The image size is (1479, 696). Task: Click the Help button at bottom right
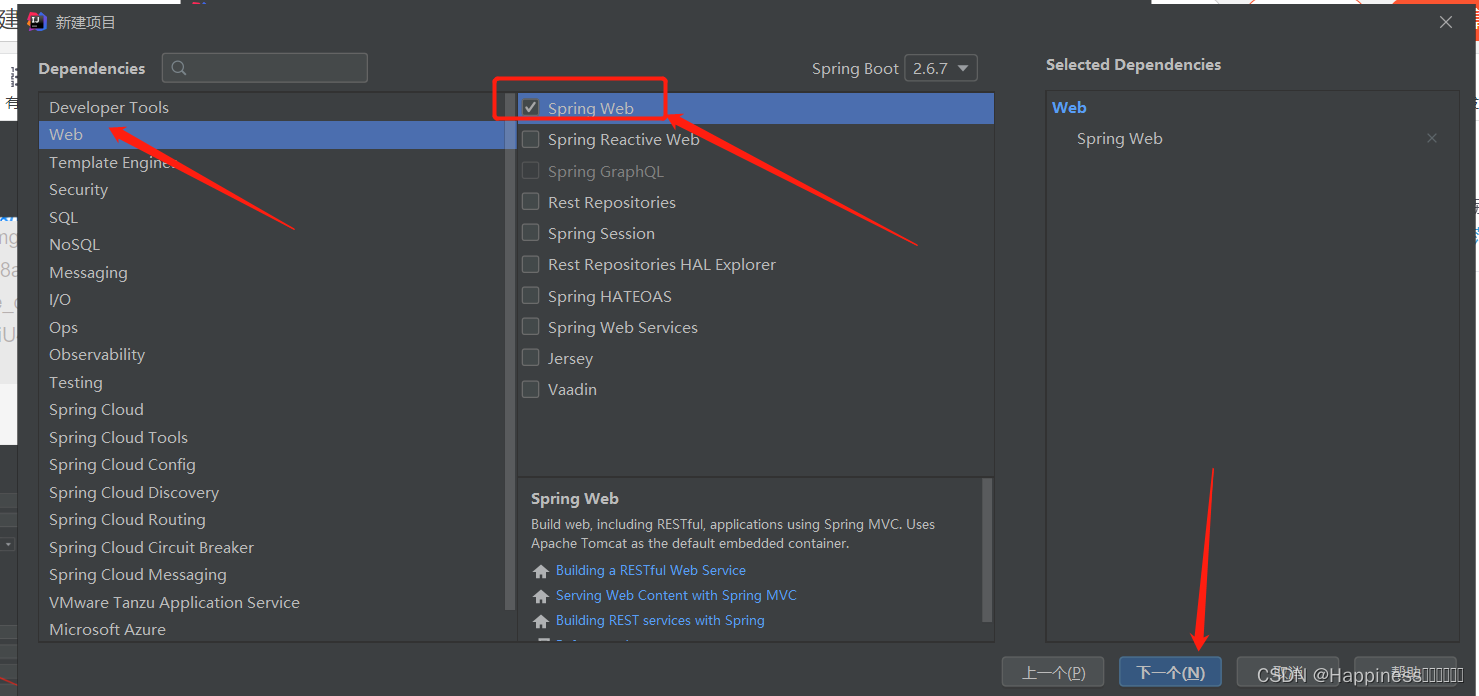point(1405,673)
